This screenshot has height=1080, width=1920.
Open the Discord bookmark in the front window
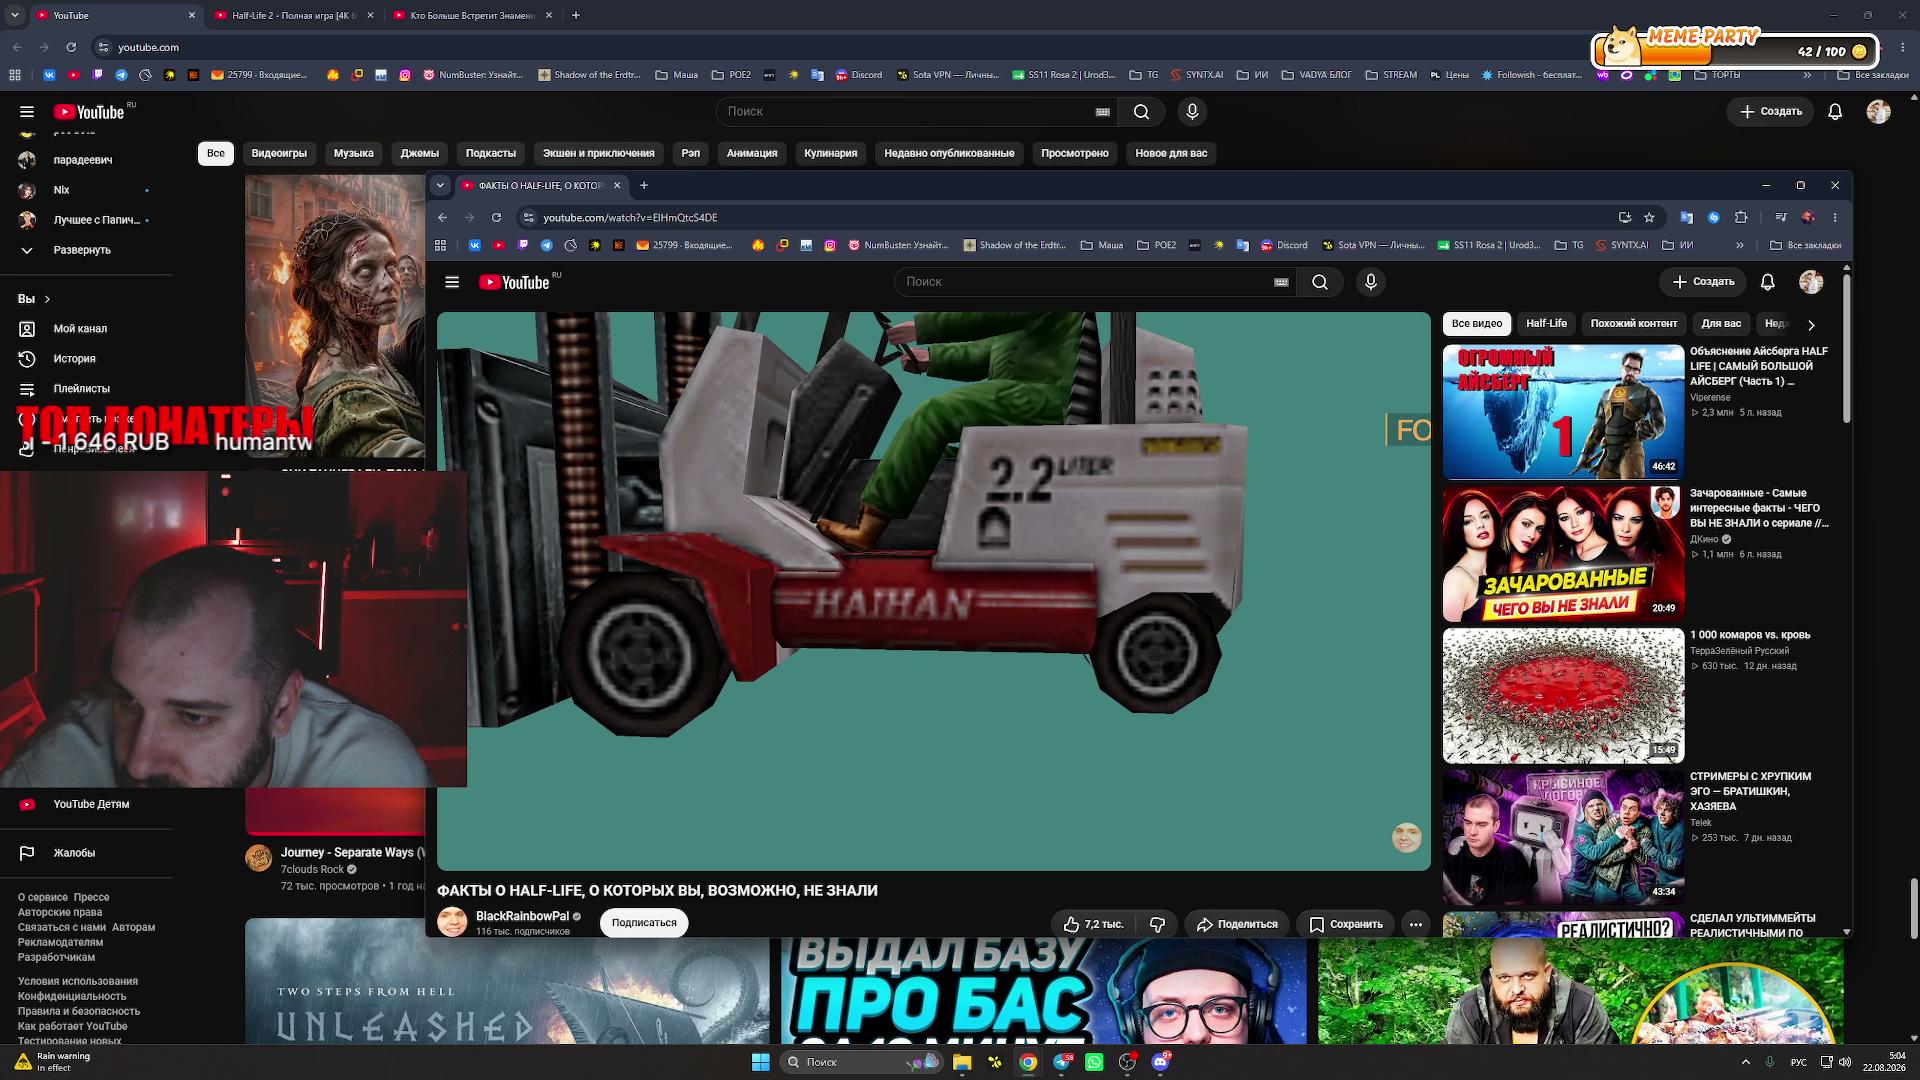[x=1283, y=245]
